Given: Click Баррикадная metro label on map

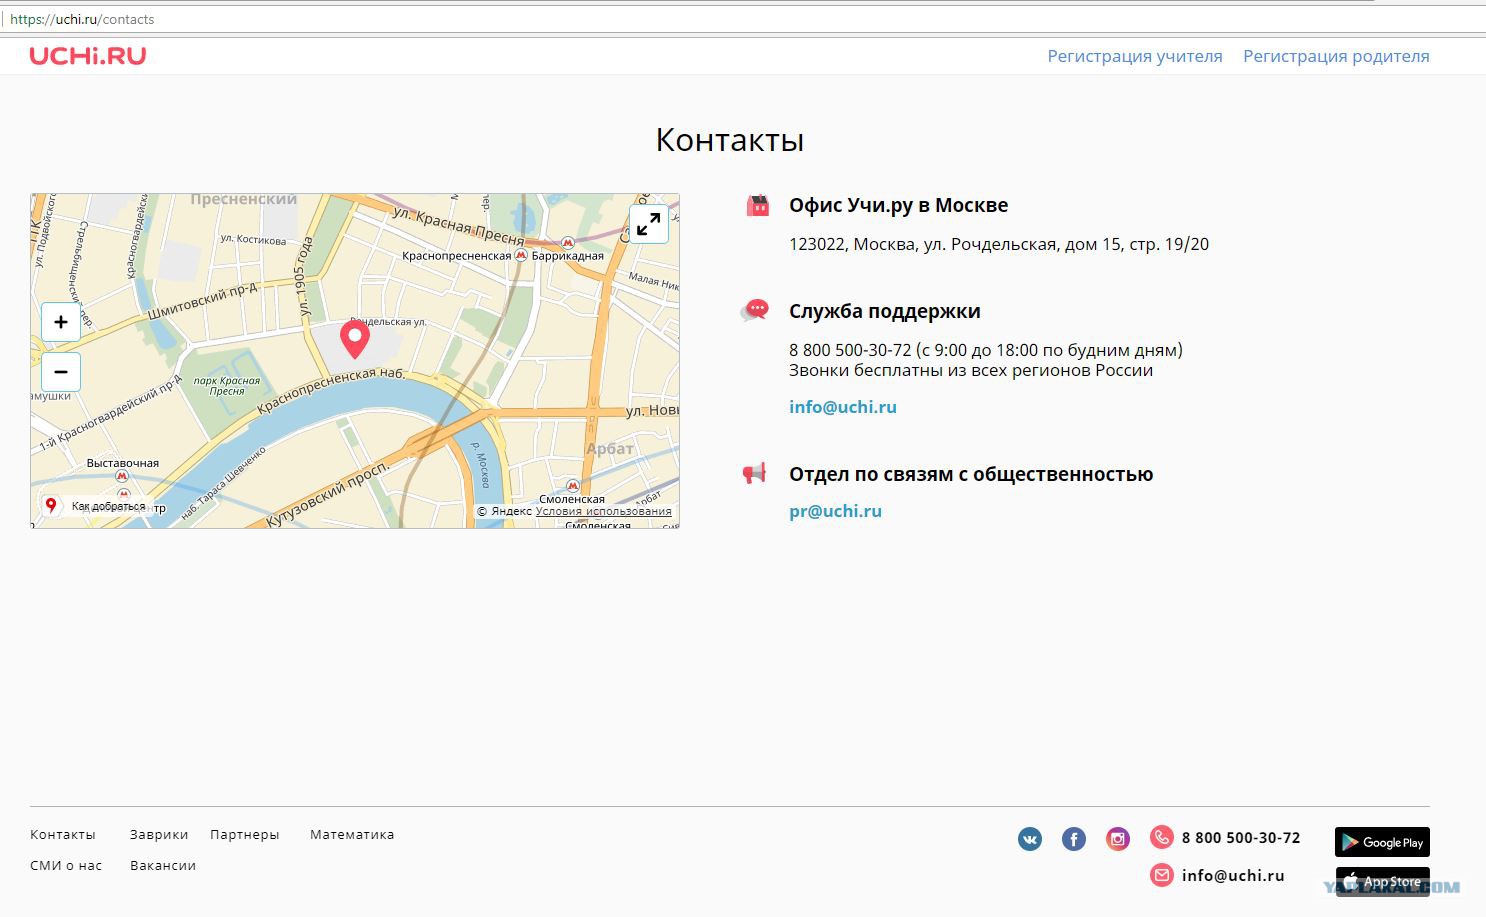Looking at the screenshot, I should point(567,256).
